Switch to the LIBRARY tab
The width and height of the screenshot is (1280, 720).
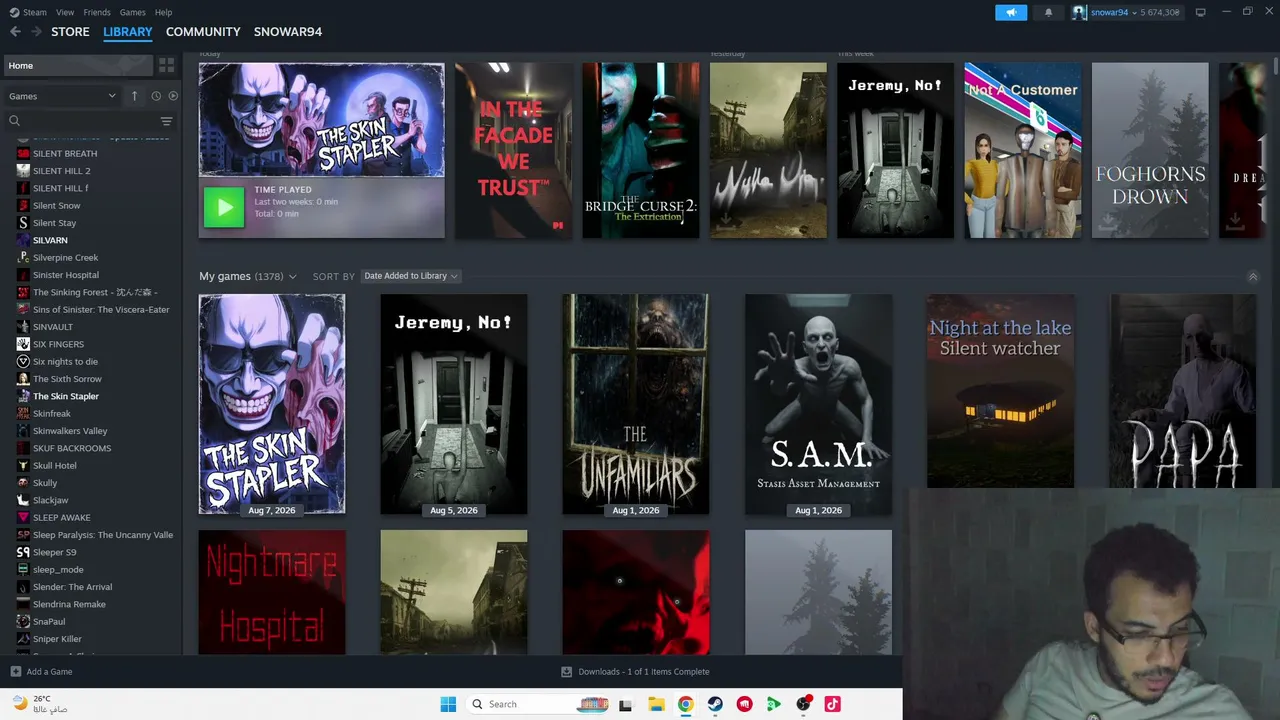point(128,32)
